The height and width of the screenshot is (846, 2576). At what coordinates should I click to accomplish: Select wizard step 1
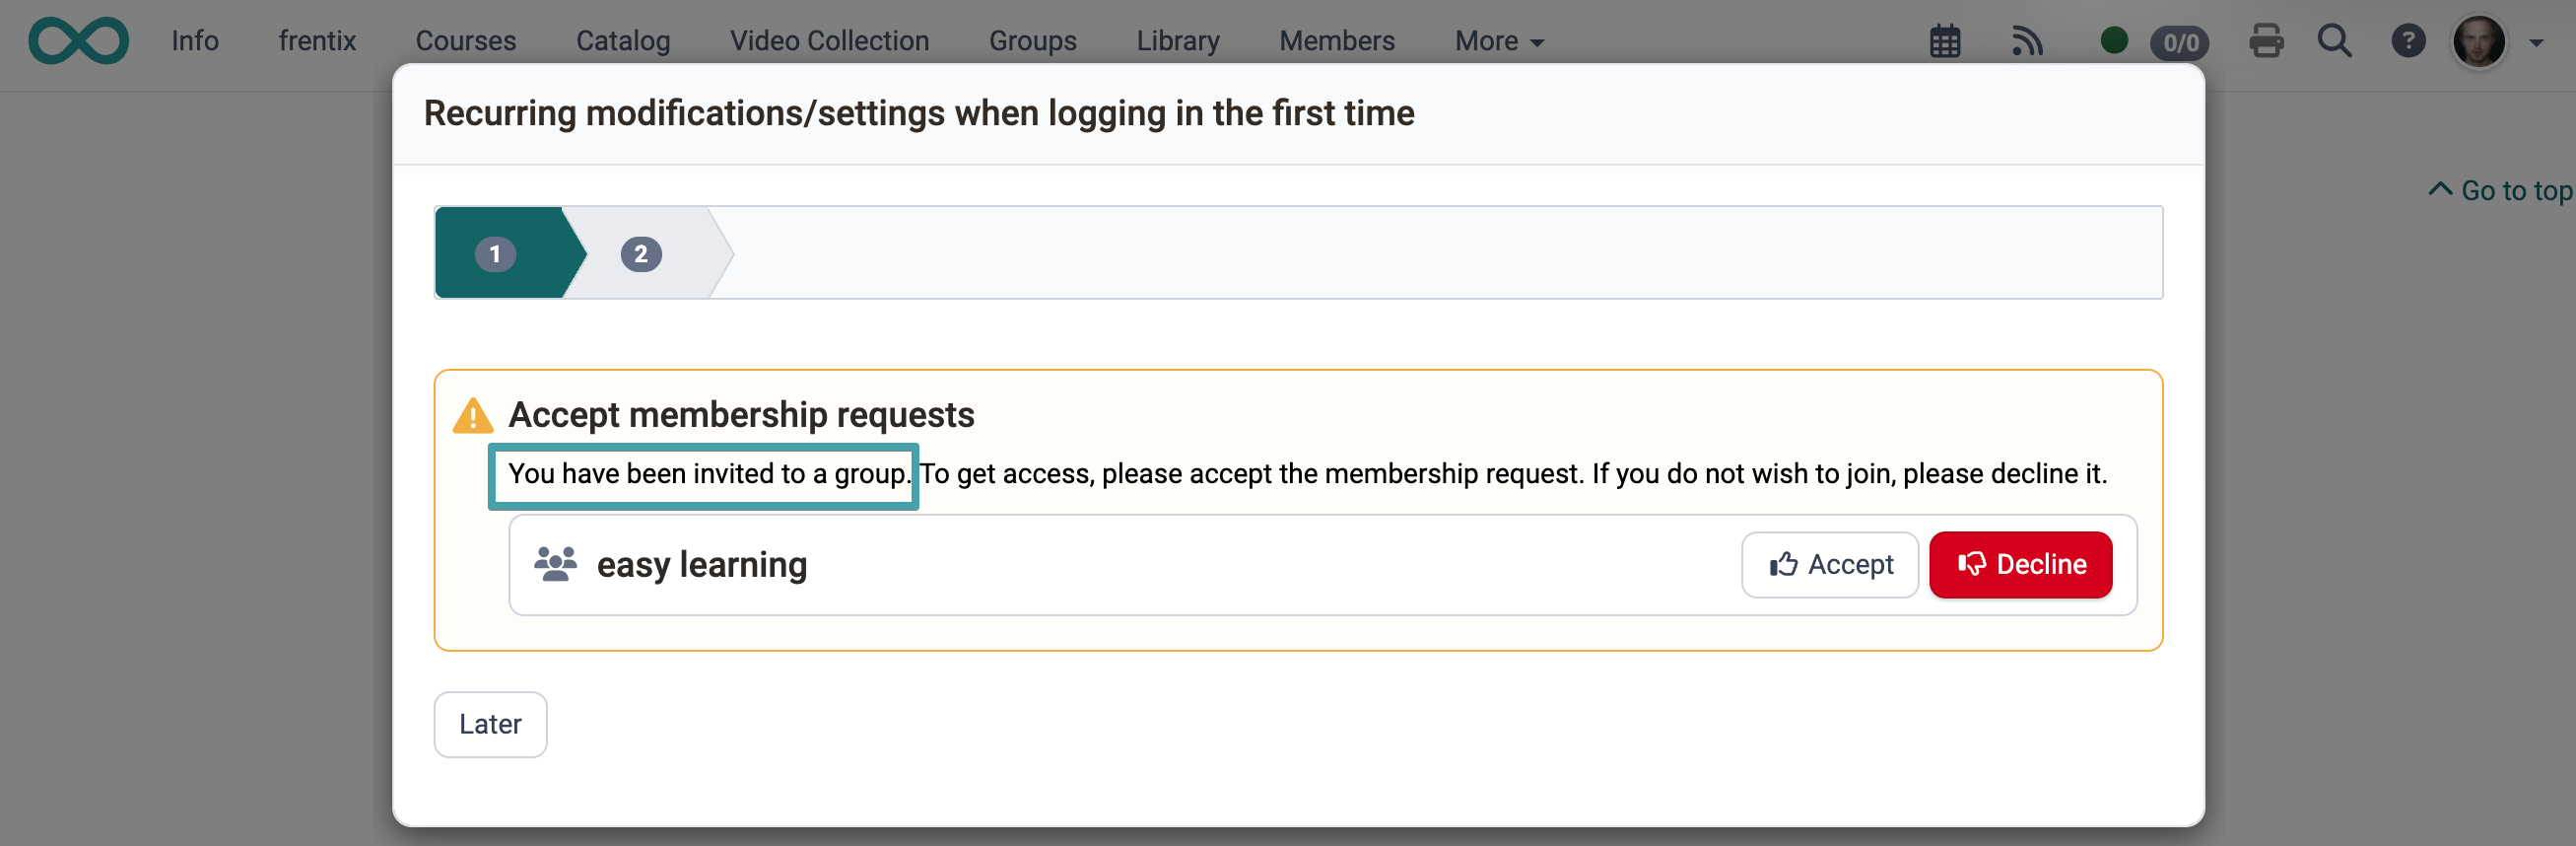pyautogui.click(x=496, y=254)
